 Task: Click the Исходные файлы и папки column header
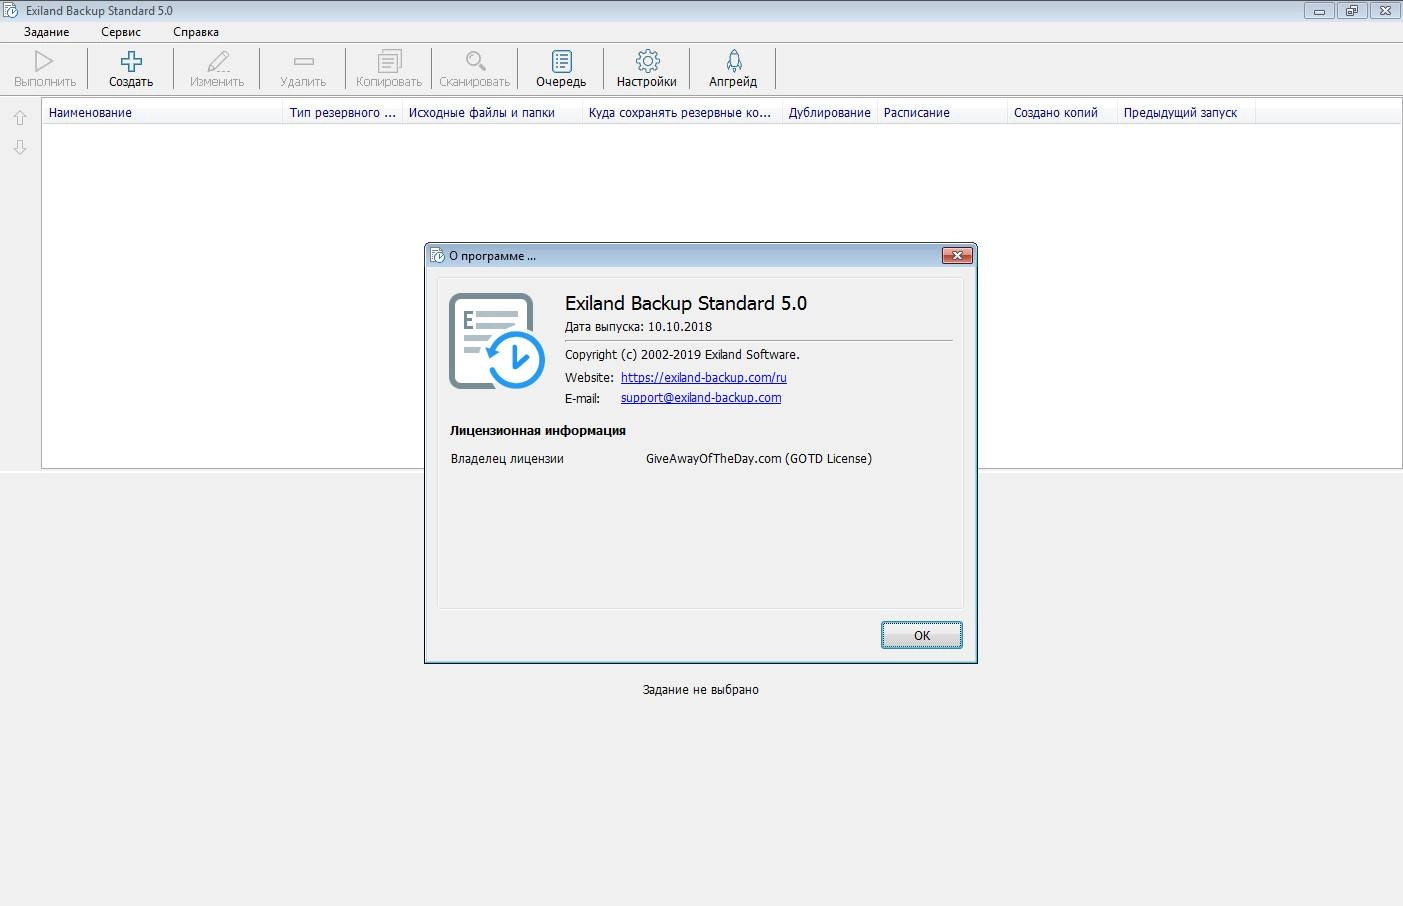pos(492,113)
